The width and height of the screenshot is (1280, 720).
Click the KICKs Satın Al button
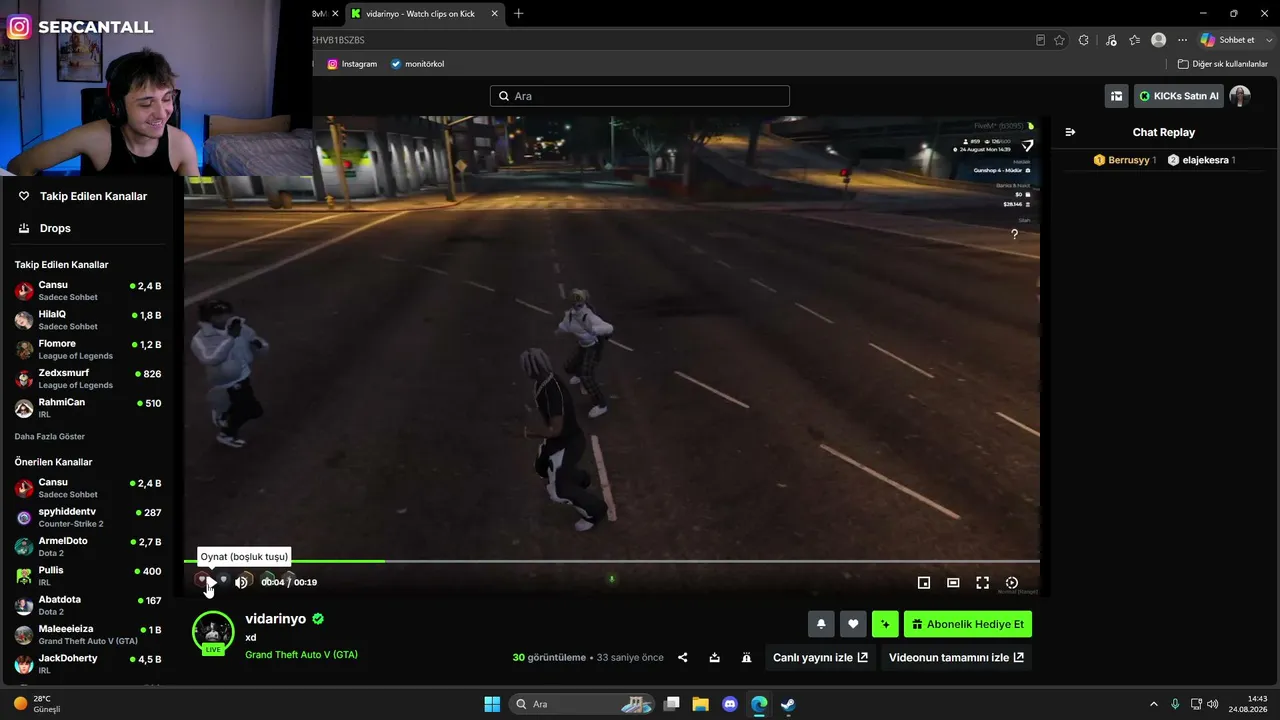coord(1179,96)
